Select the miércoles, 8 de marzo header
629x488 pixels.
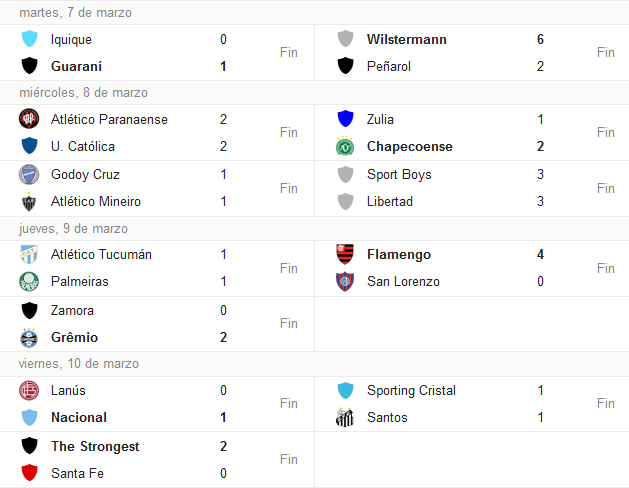coord(83,93)
